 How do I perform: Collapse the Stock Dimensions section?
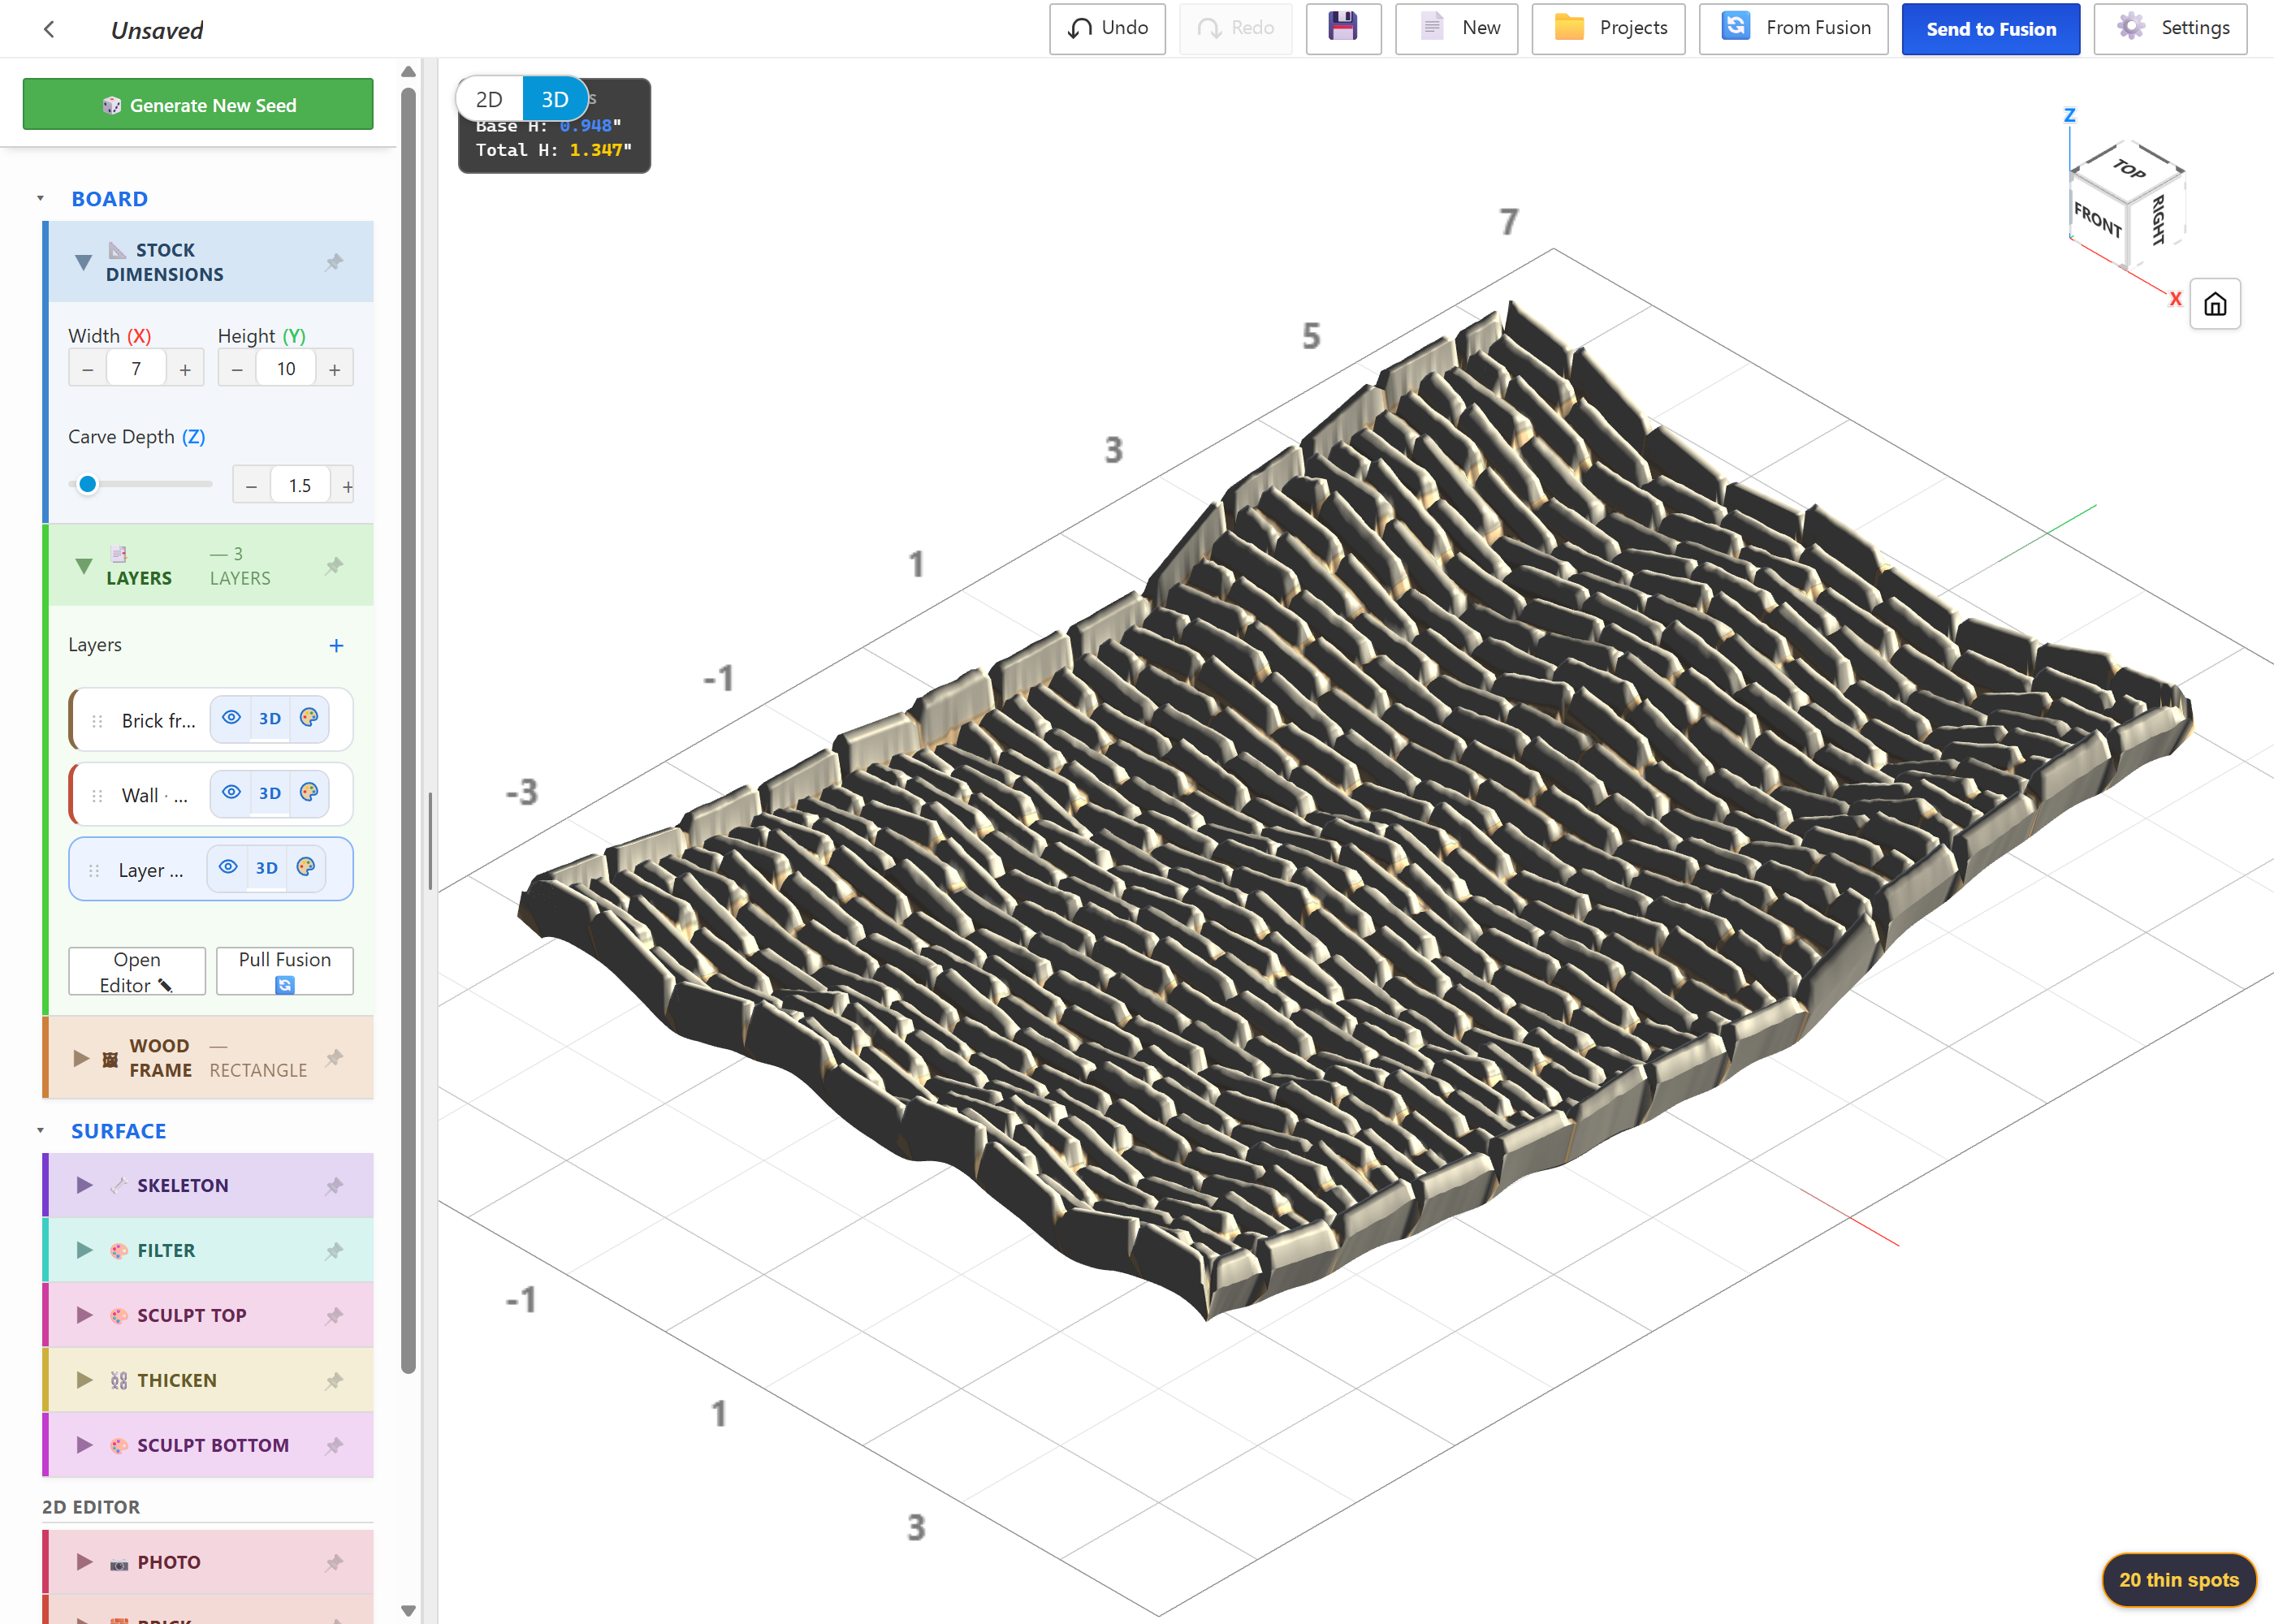point(84,263)
